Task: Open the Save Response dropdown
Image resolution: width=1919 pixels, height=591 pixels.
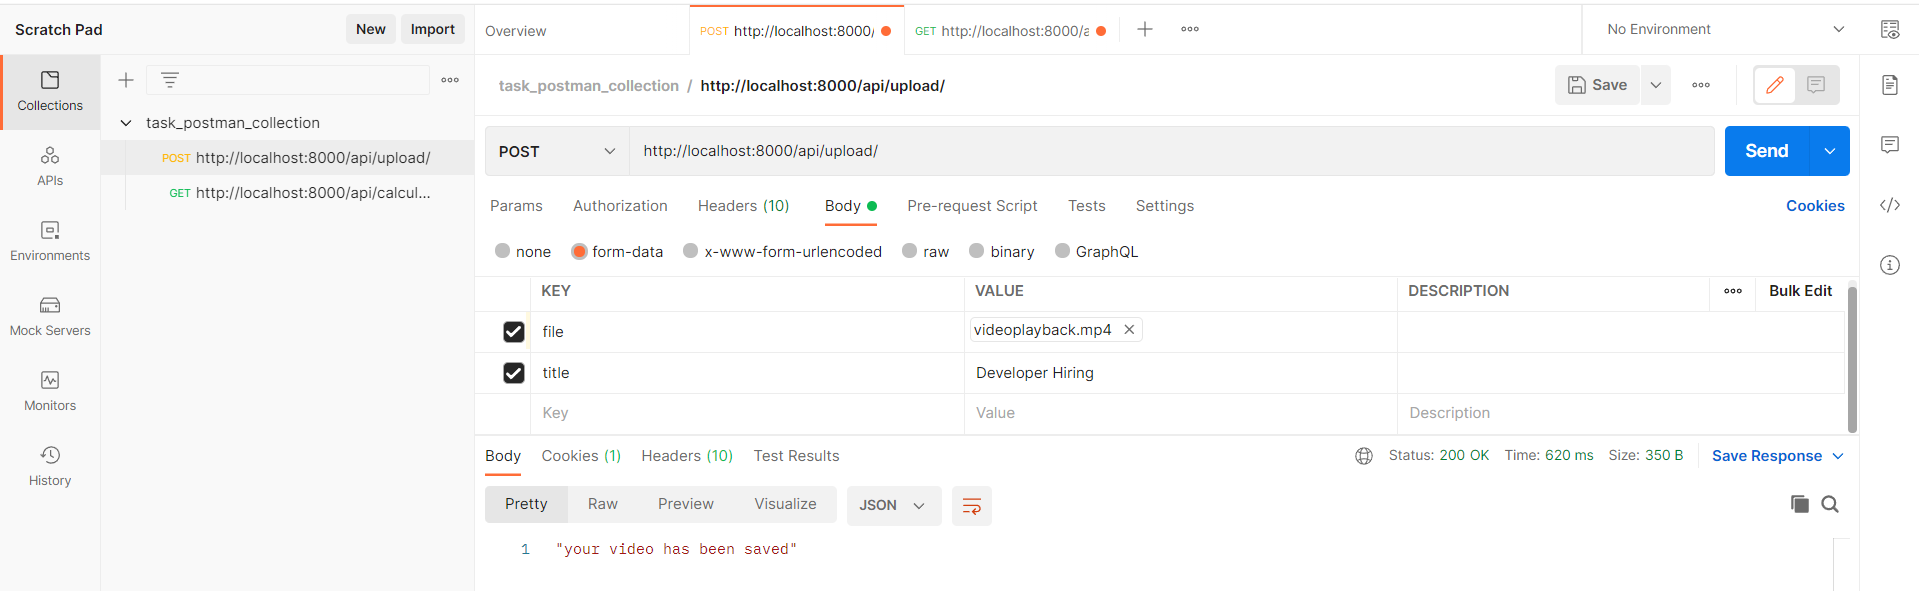Action: [1778, 456]
